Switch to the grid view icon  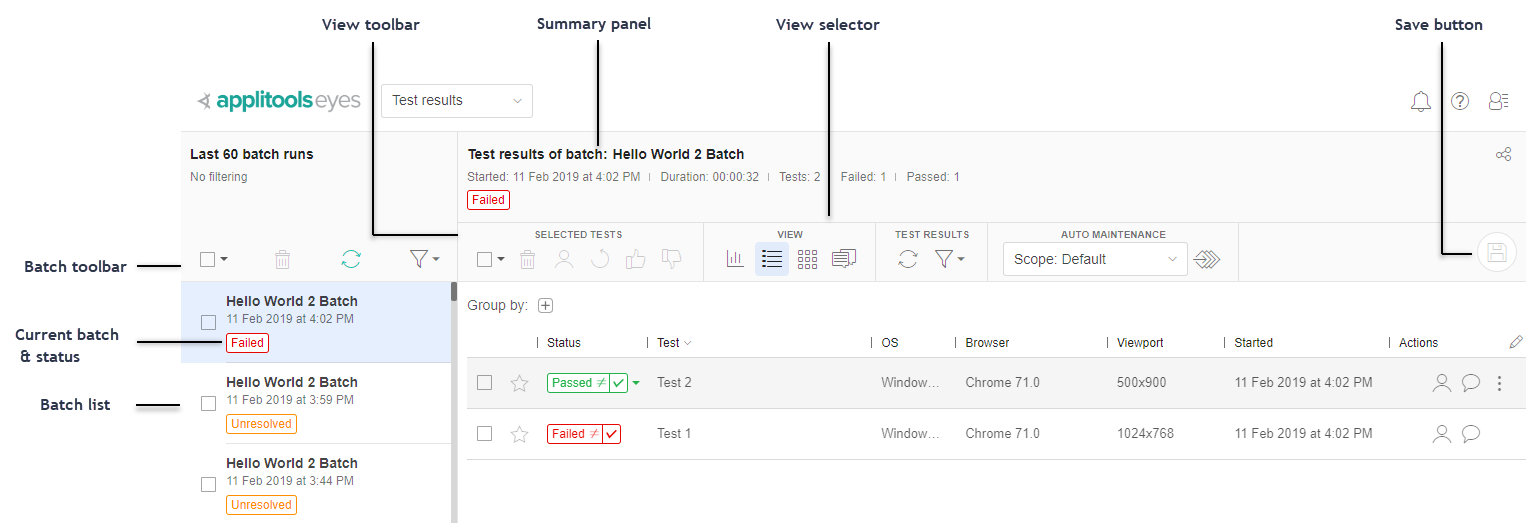click(x=807, y=259)
